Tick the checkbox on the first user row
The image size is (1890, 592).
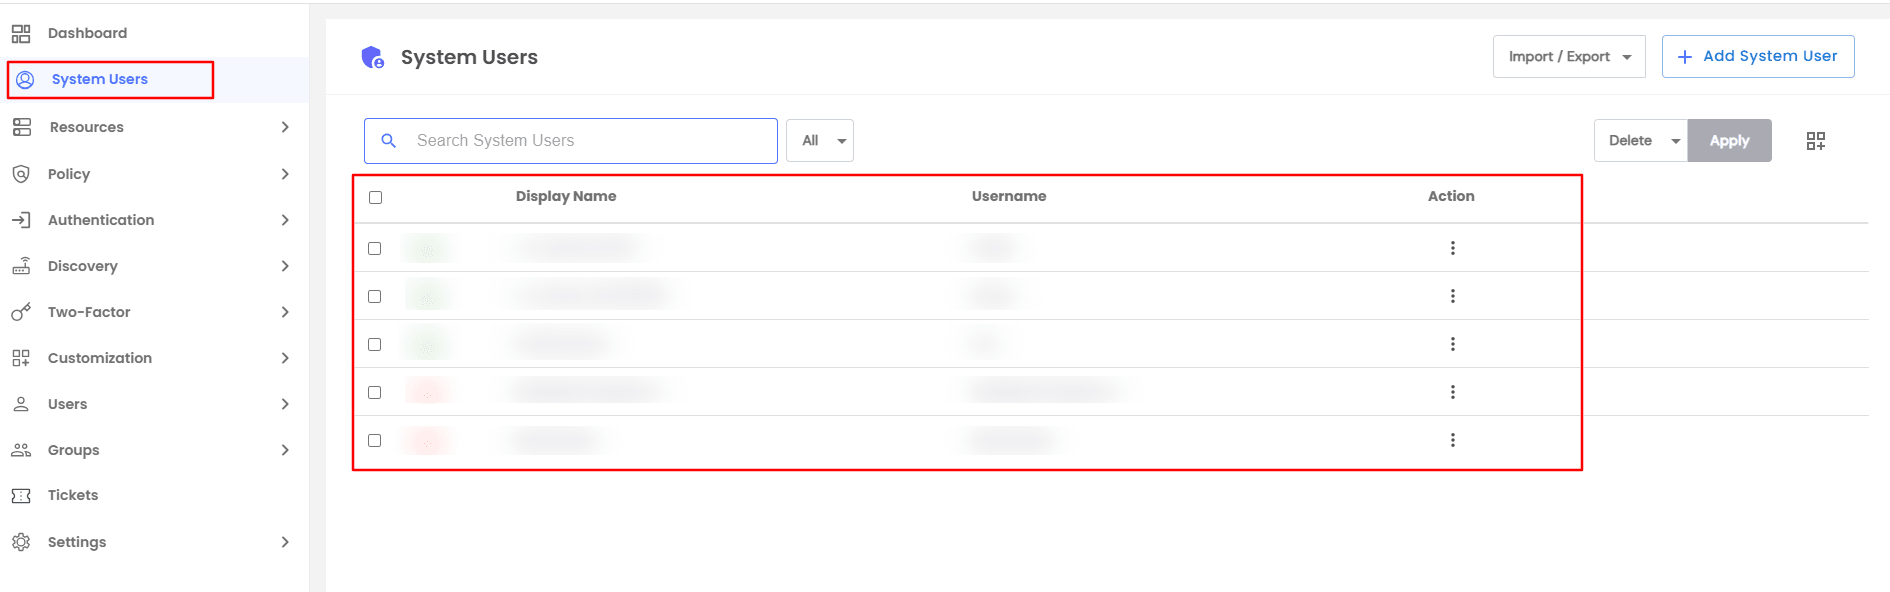(375, 247)
